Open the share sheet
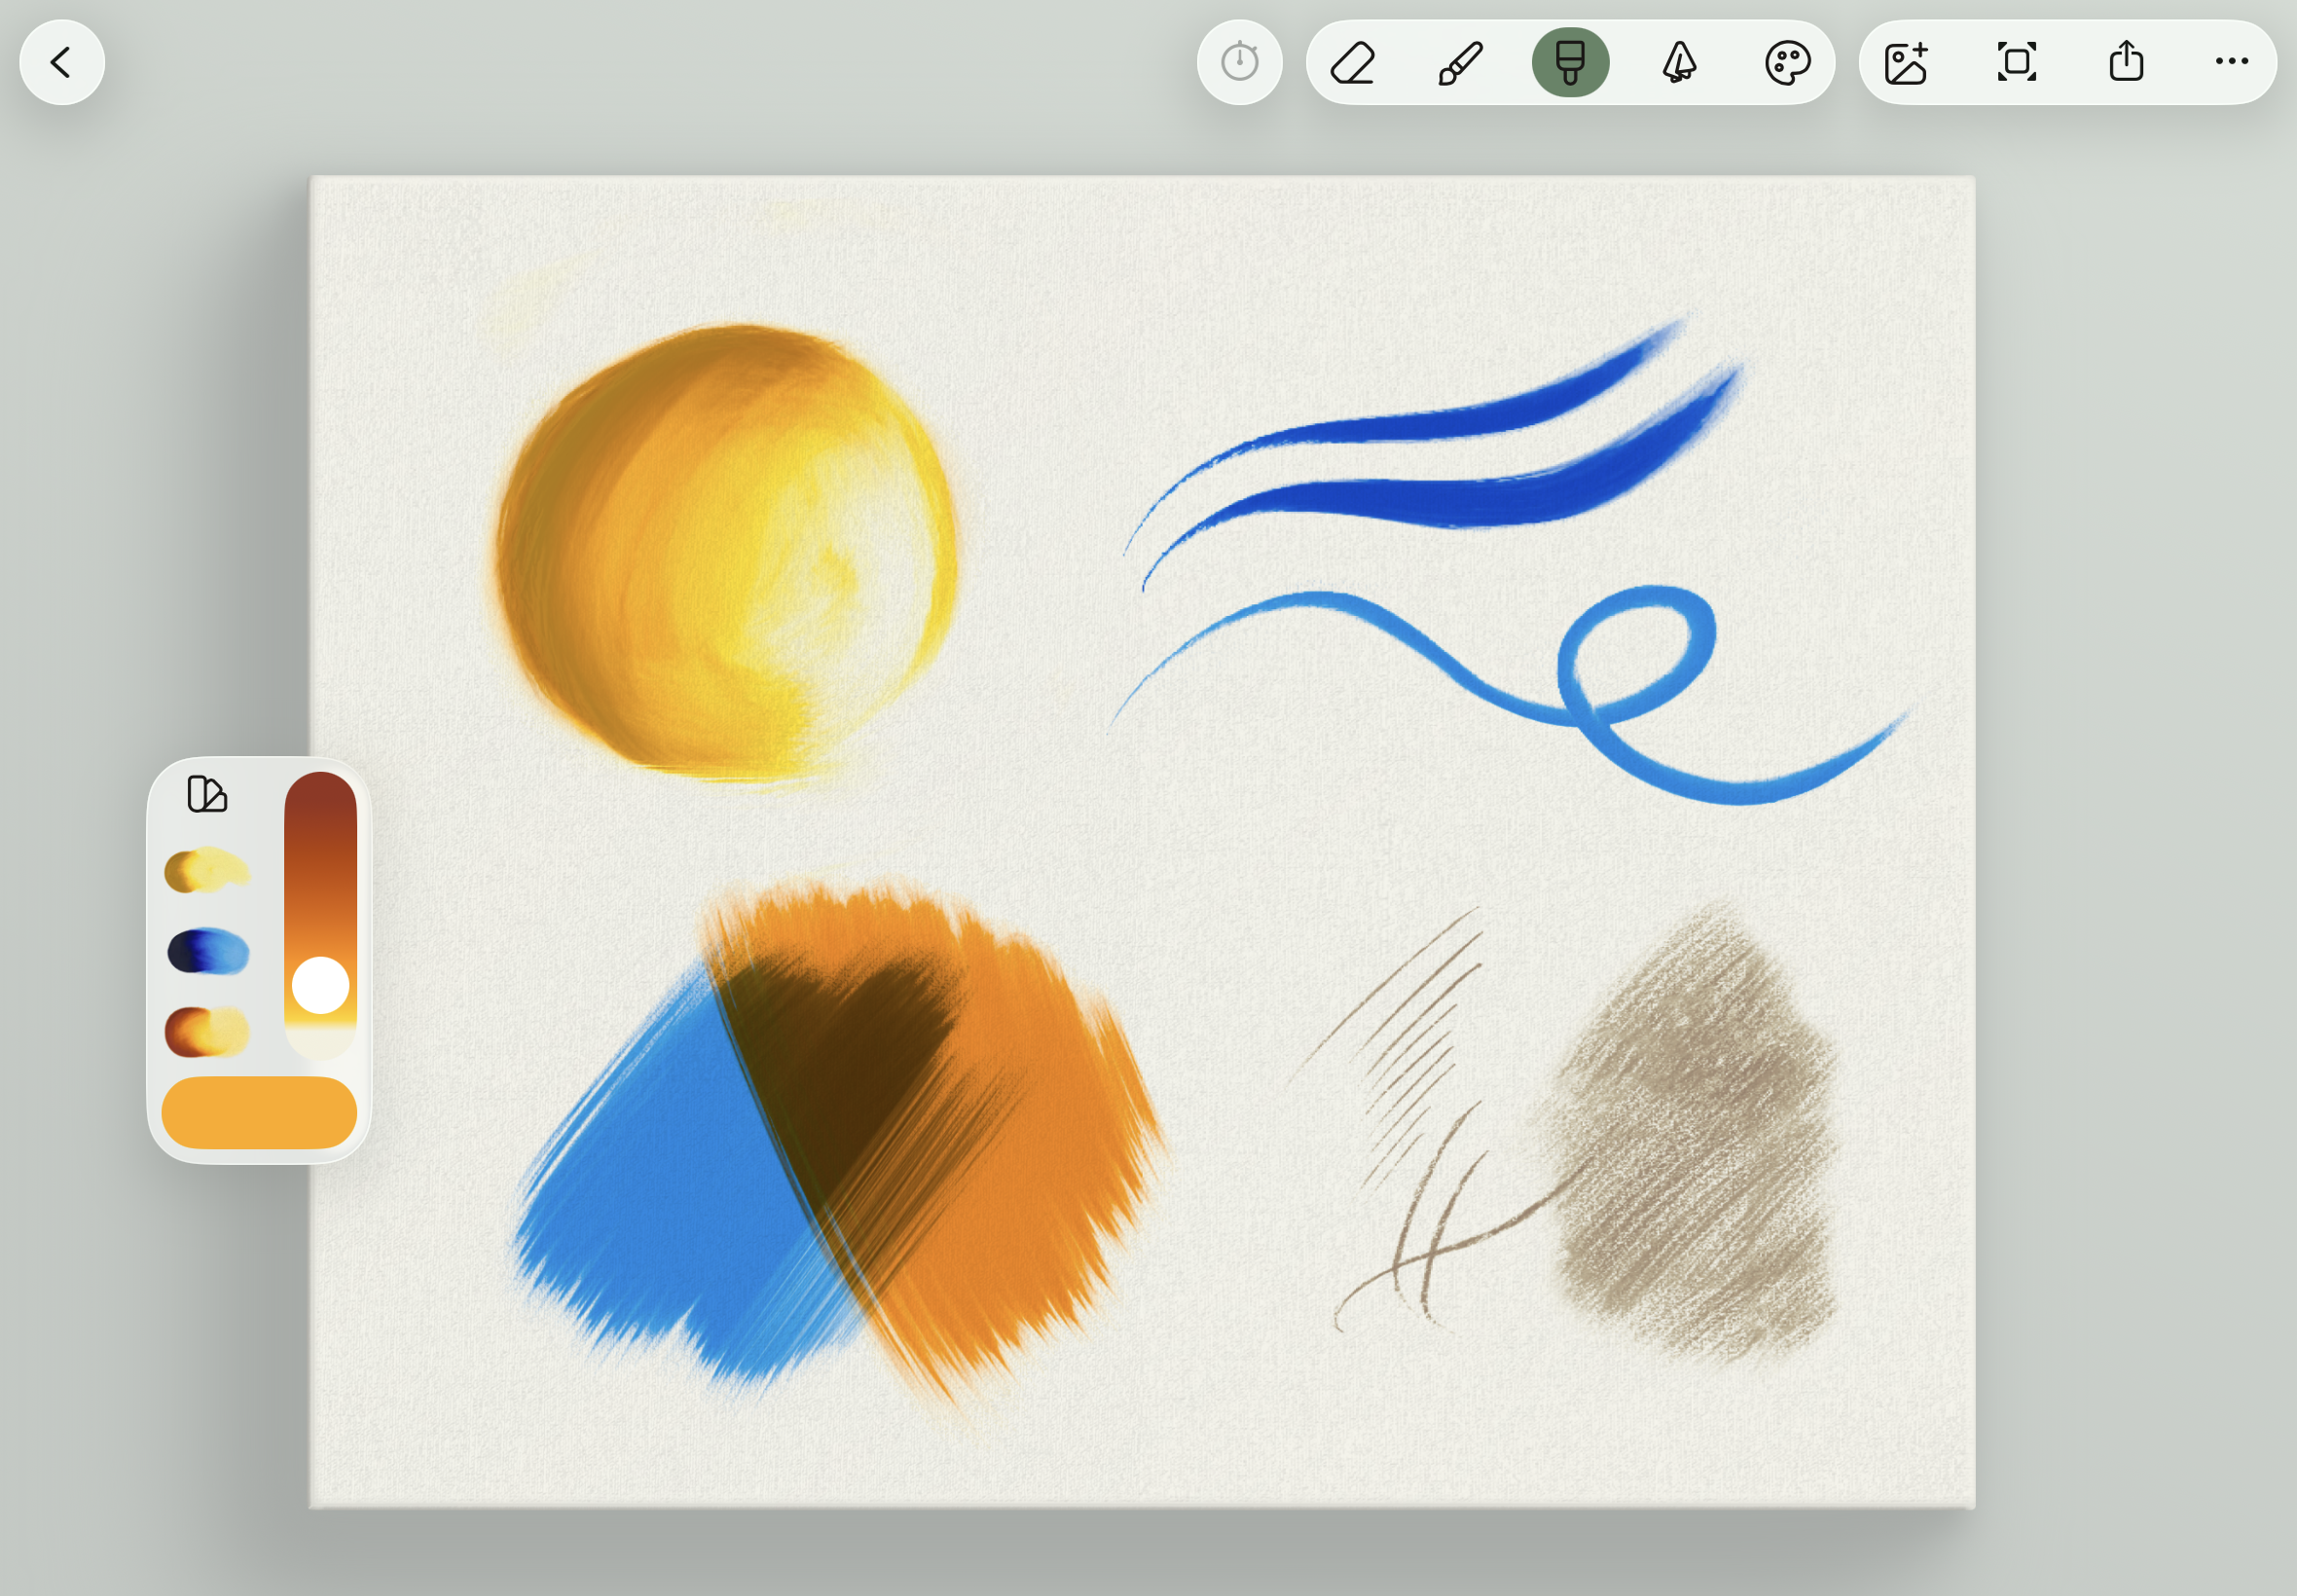 pyautogui.click(x=2126, y=62)
